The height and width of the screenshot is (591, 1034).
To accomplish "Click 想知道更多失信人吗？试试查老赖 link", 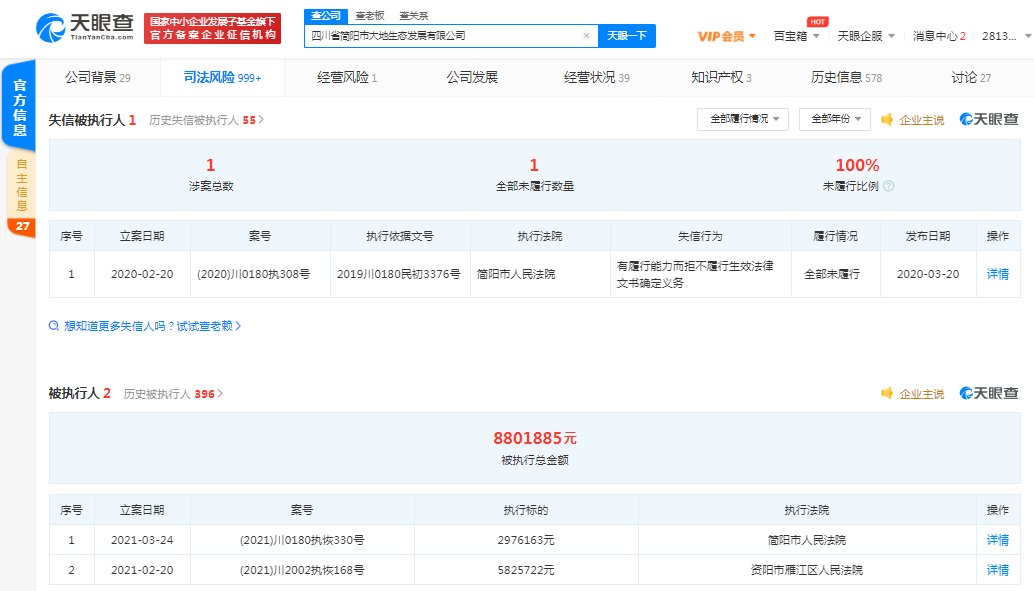I will pyautogui.click(x=148, y=326).
